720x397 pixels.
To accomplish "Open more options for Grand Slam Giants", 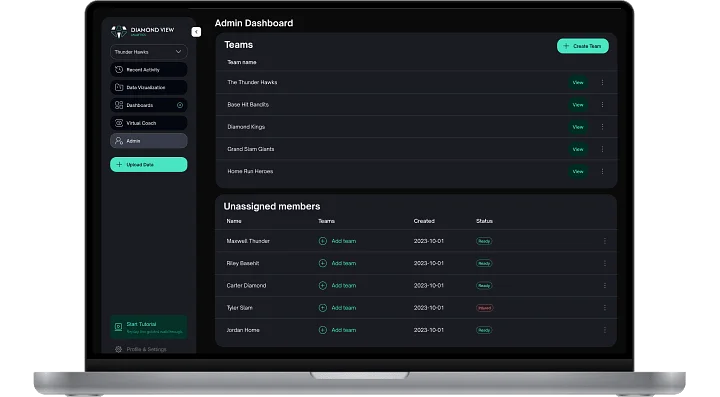I will coord(602,149).
